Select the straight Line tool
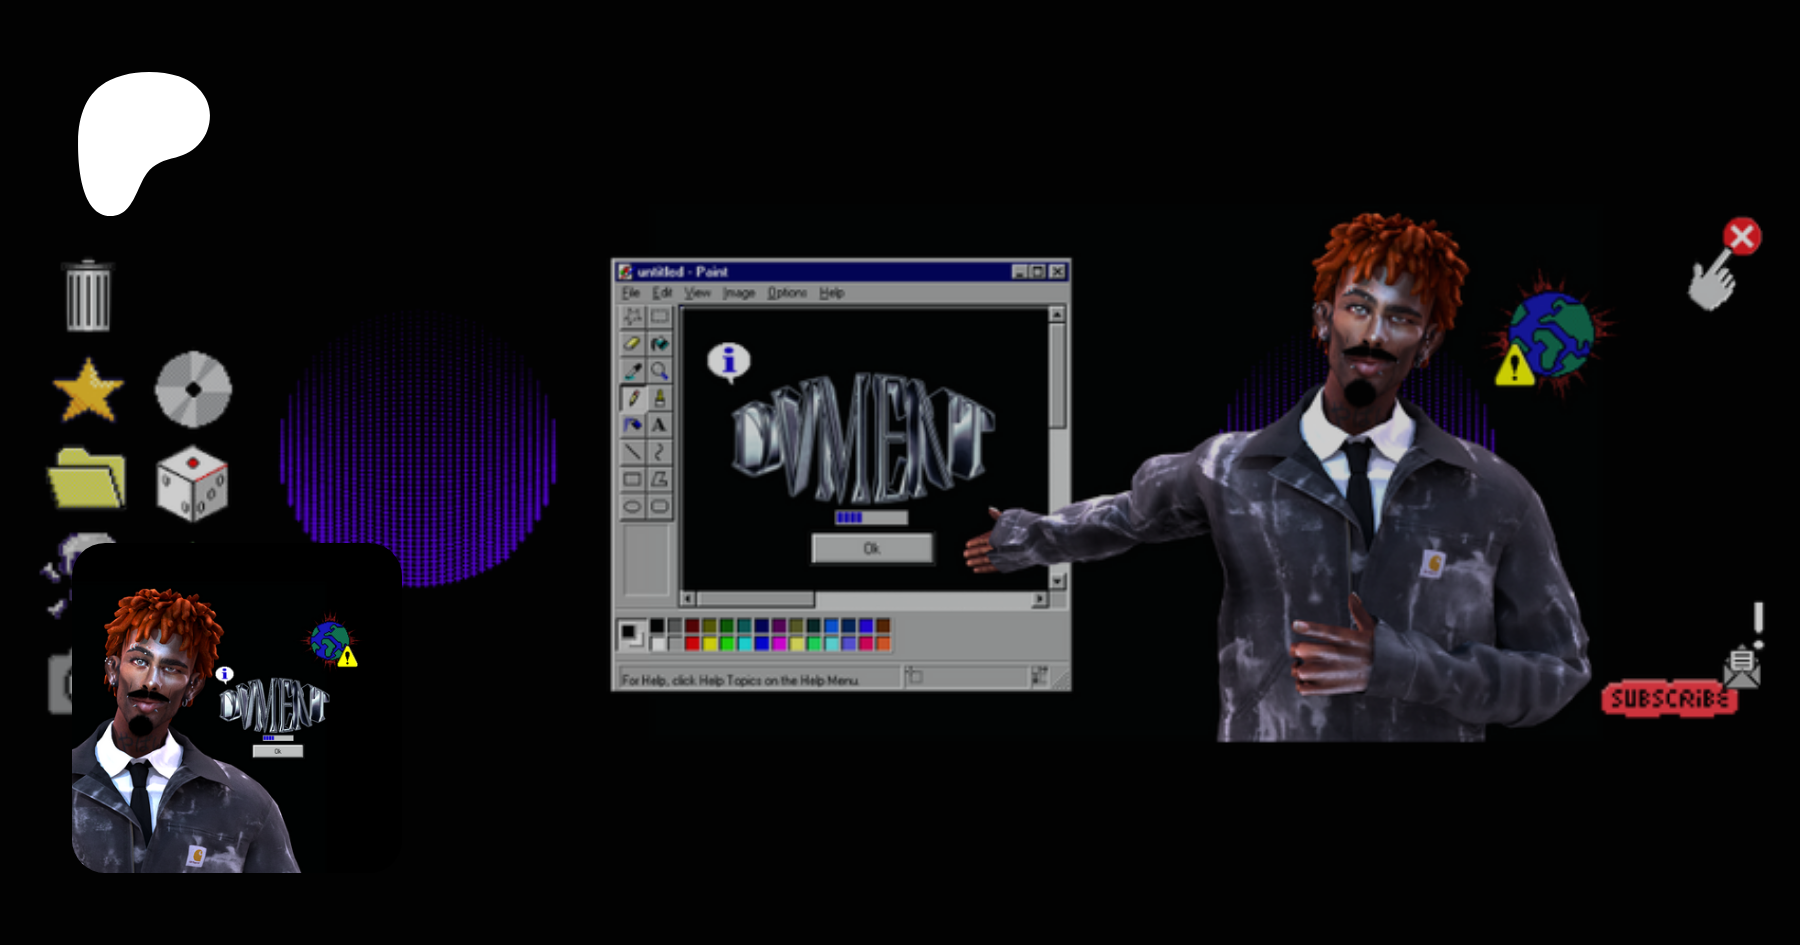This screenshot has width=1800, height=945. (633, 452)
